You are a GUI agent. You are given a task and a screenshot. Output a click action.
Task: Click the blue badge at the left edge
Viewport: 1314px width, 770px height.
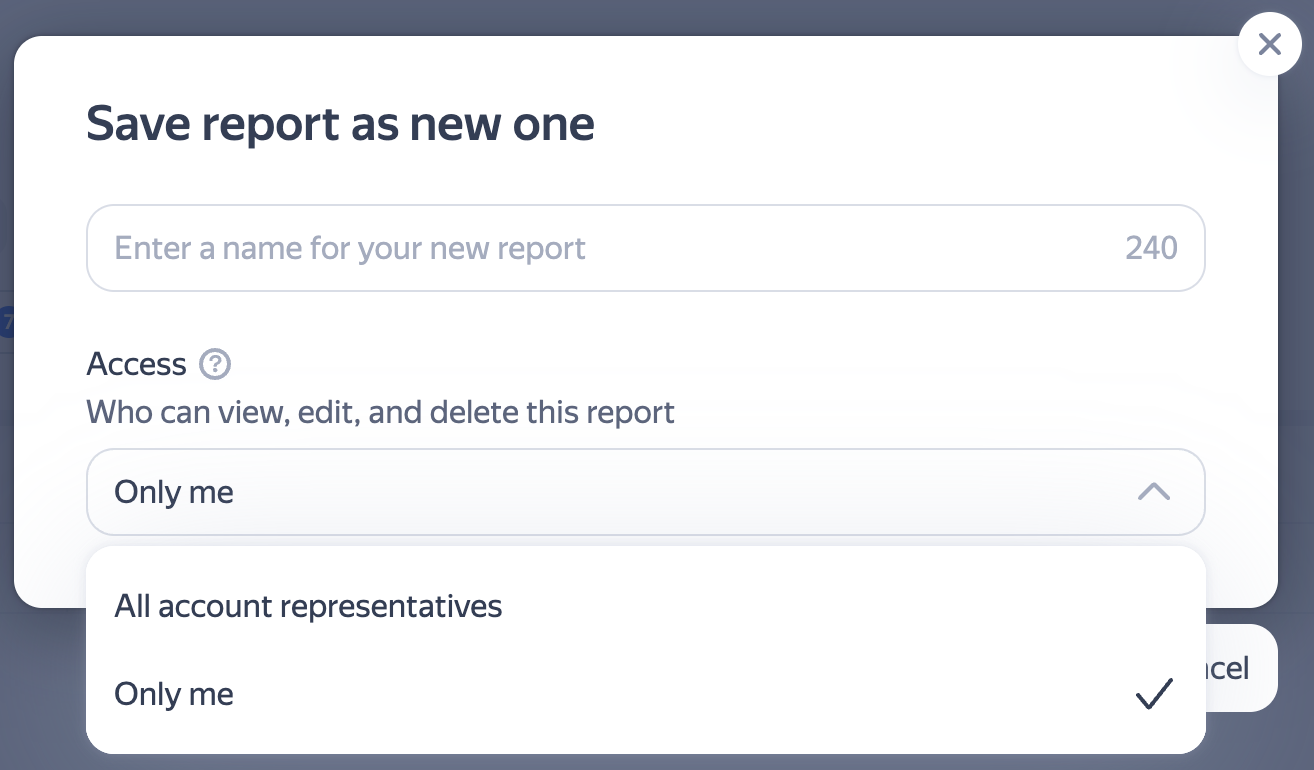[x=7, y=323]
